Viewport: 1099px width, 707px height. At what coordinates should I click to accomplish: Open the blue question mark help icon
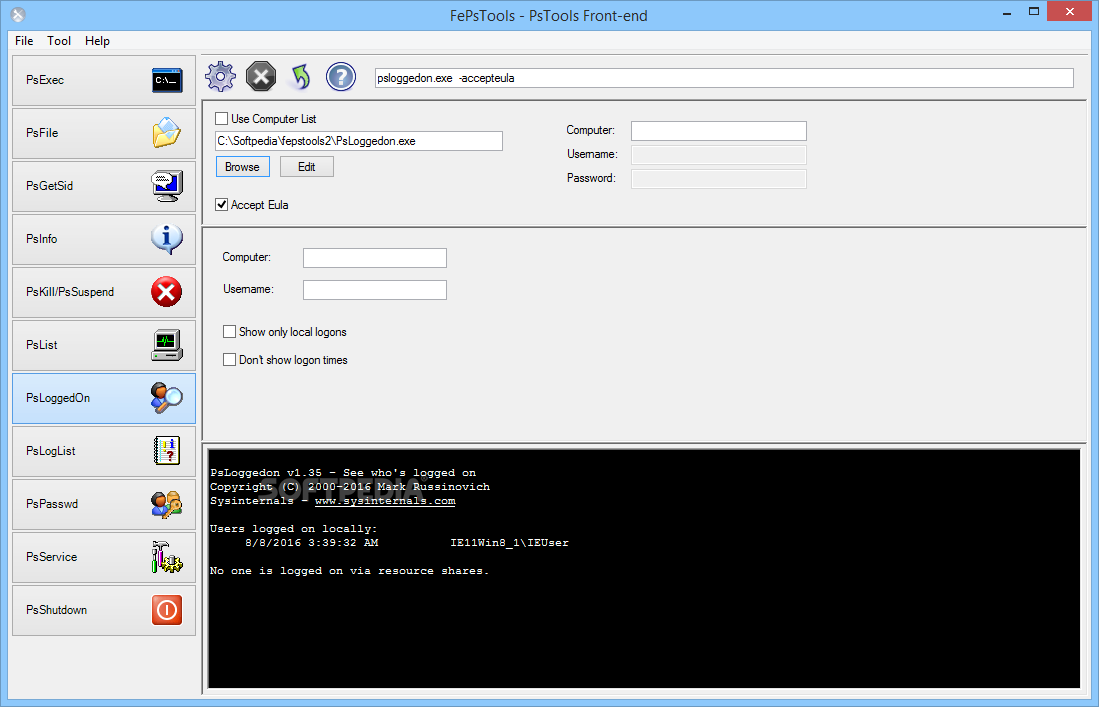341,77
